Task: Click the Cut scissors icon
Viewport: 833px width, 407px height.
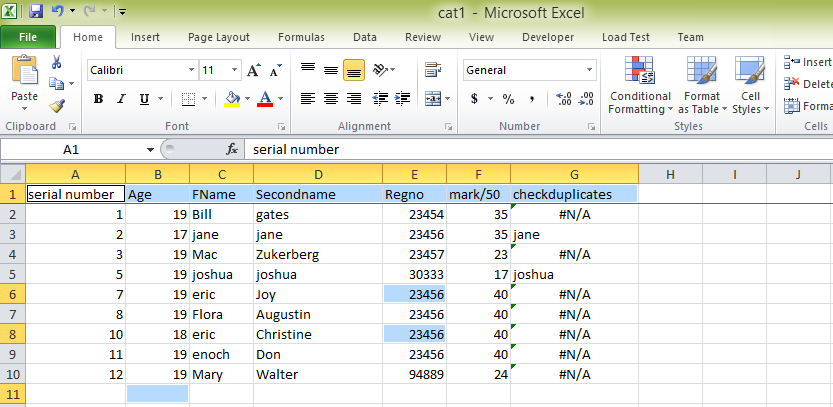Action: click(56, 63)
